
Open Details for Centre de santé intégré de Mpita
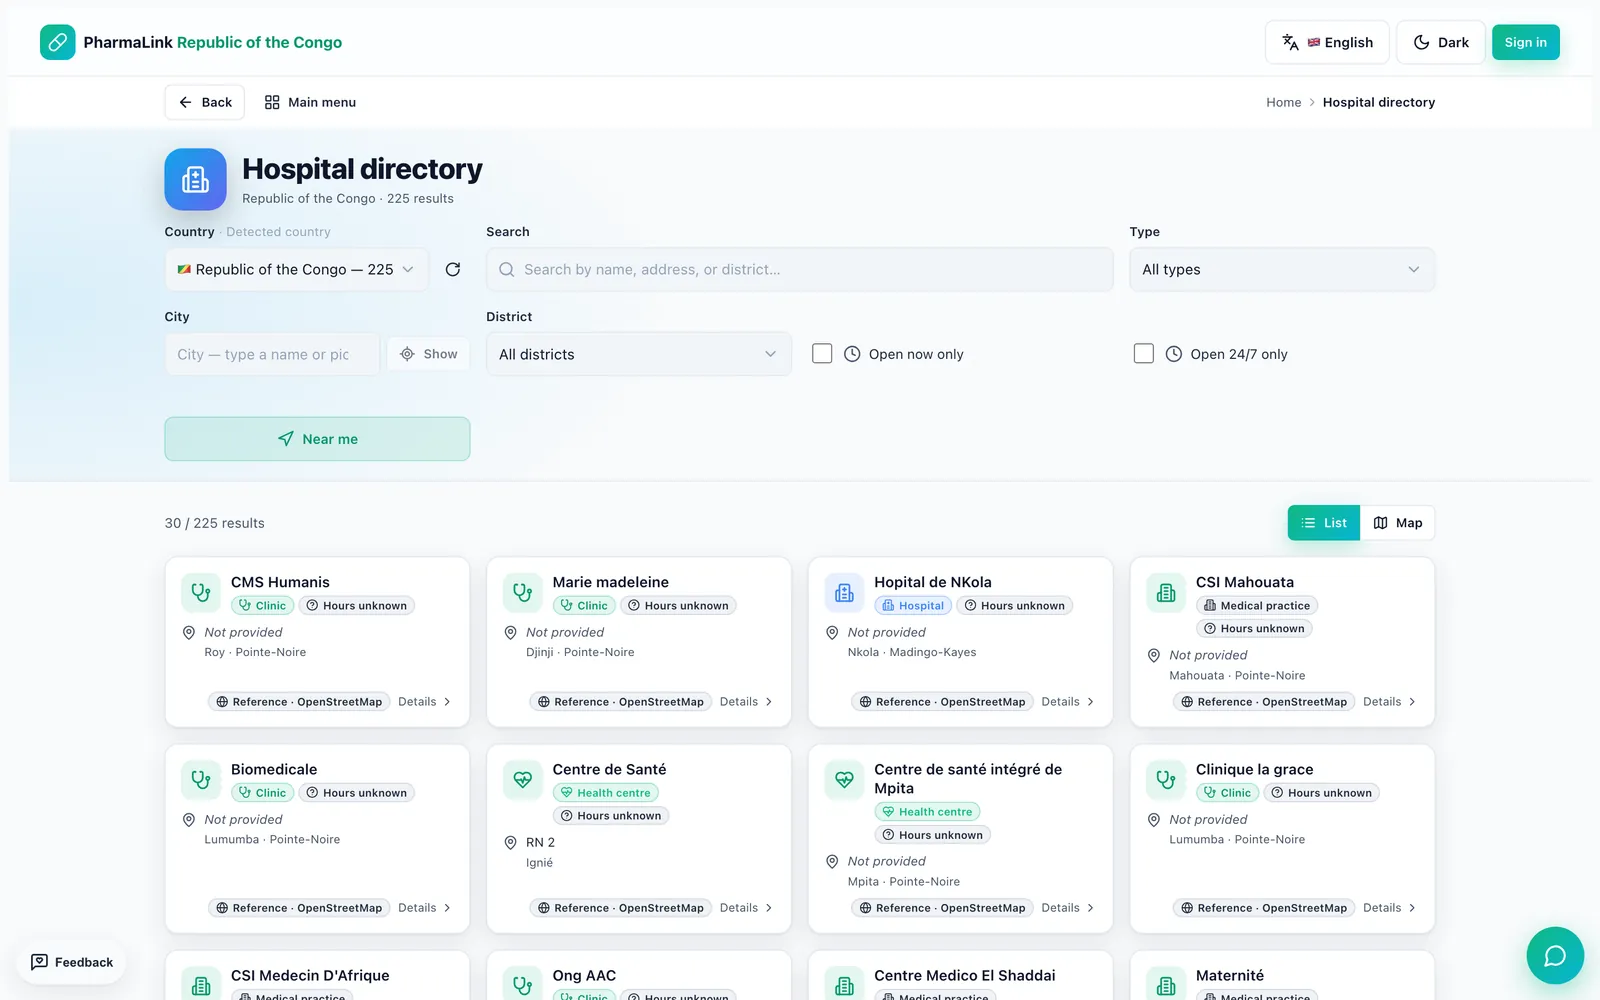click(1068, 908)
